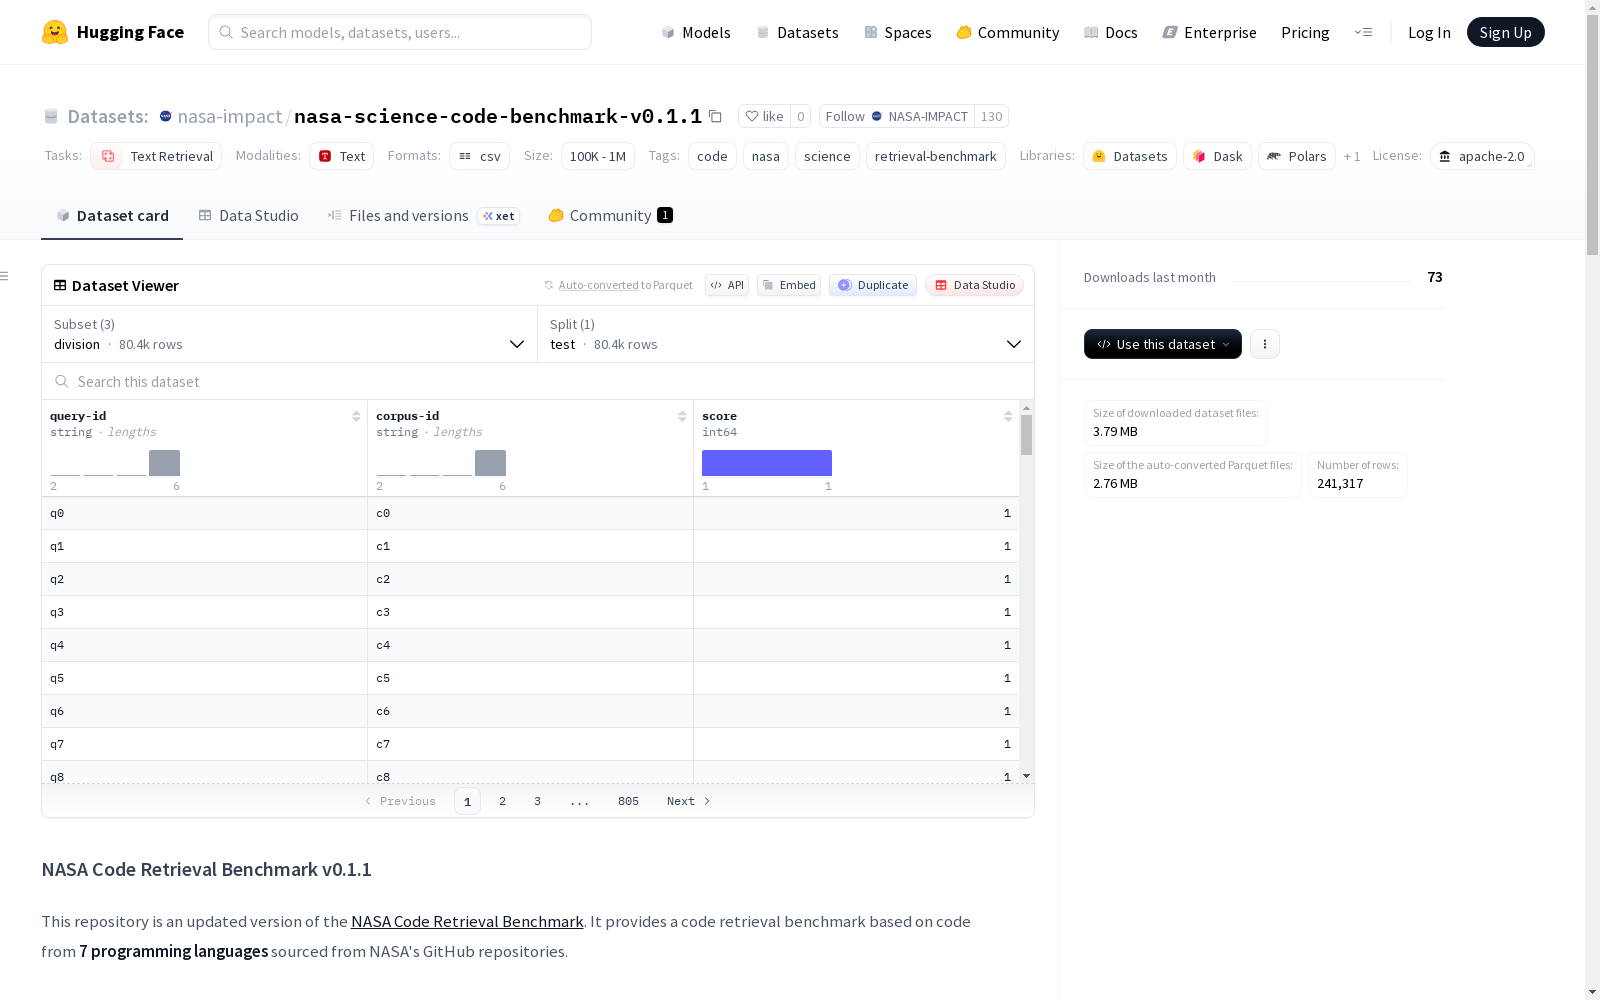
Task: Open the more navigation menu icon
Action: click(x=1363, y=32)
